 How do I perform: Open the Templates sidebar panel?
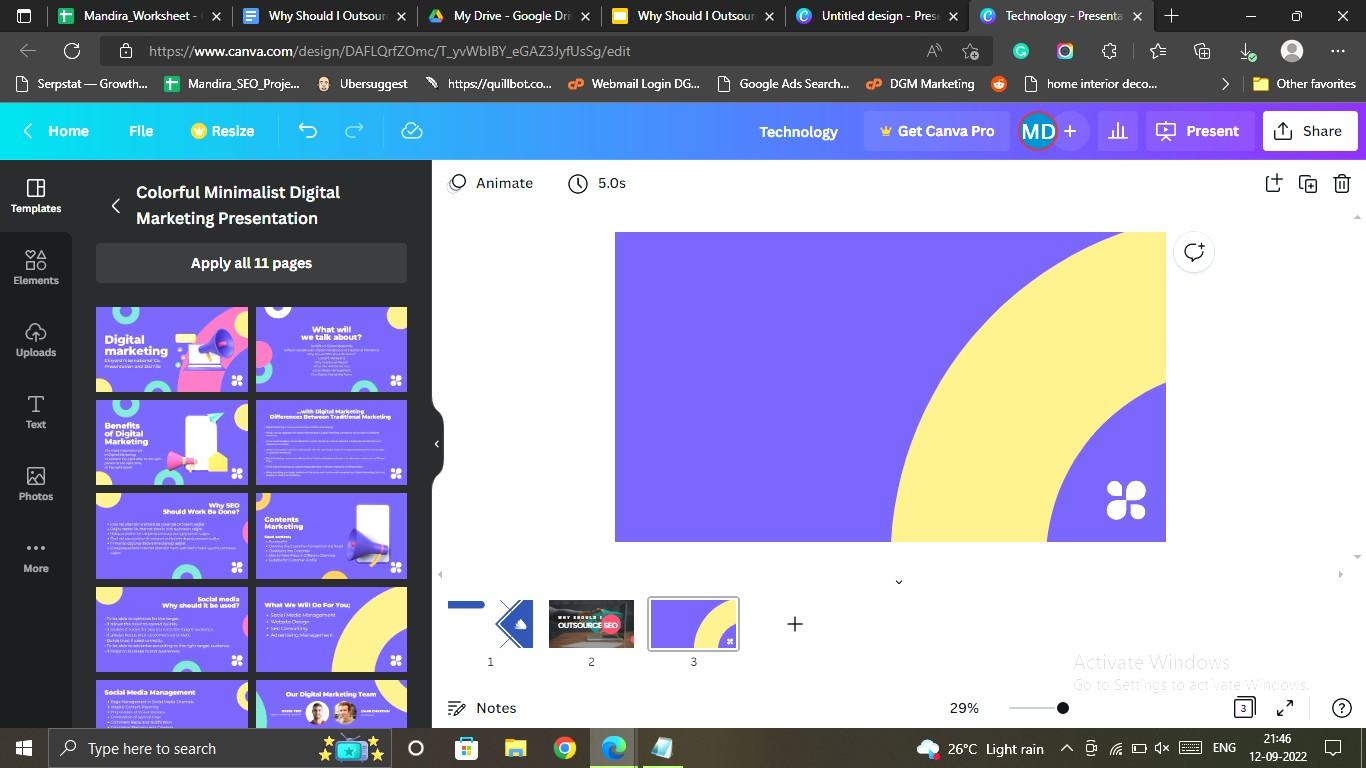36,196
